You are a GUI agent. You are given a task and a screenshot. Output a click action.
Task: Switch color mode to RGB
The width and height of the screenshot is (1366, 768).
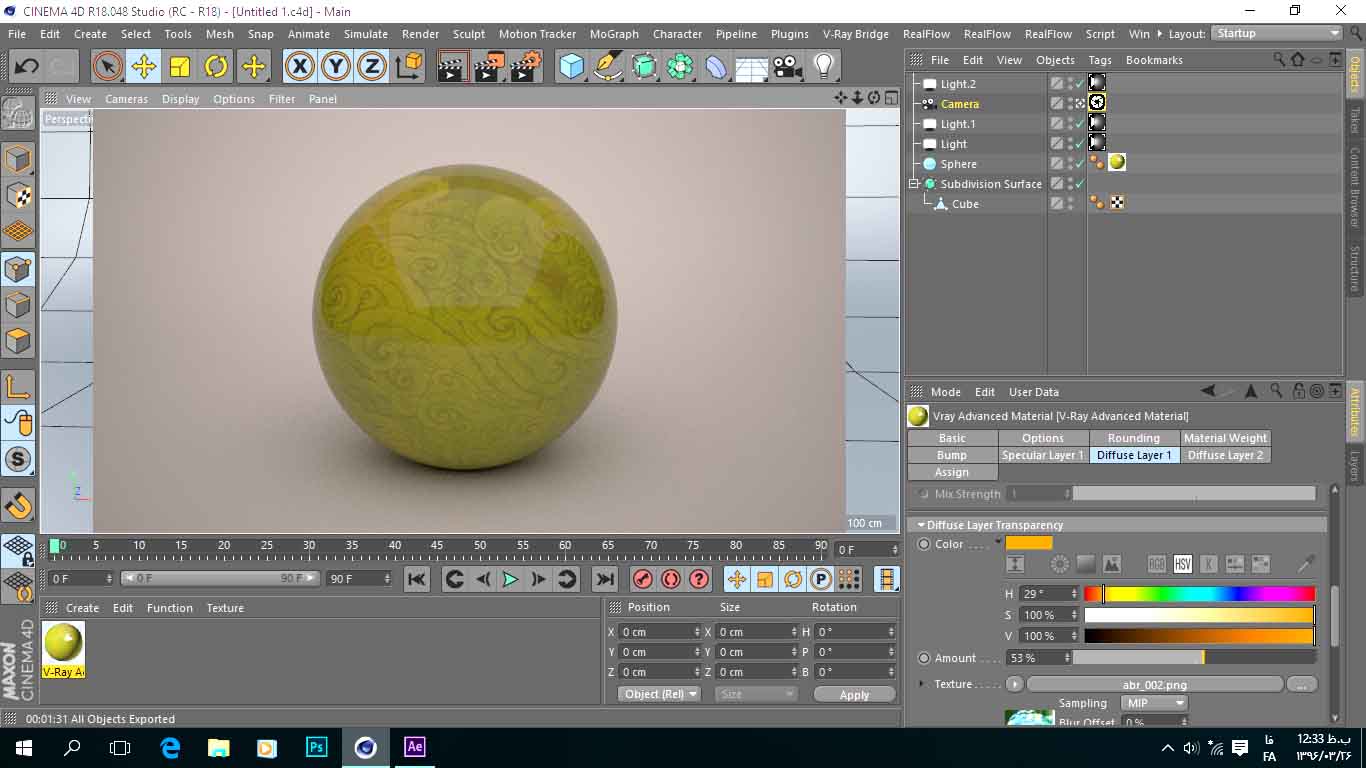click(x=1157, y=564)
